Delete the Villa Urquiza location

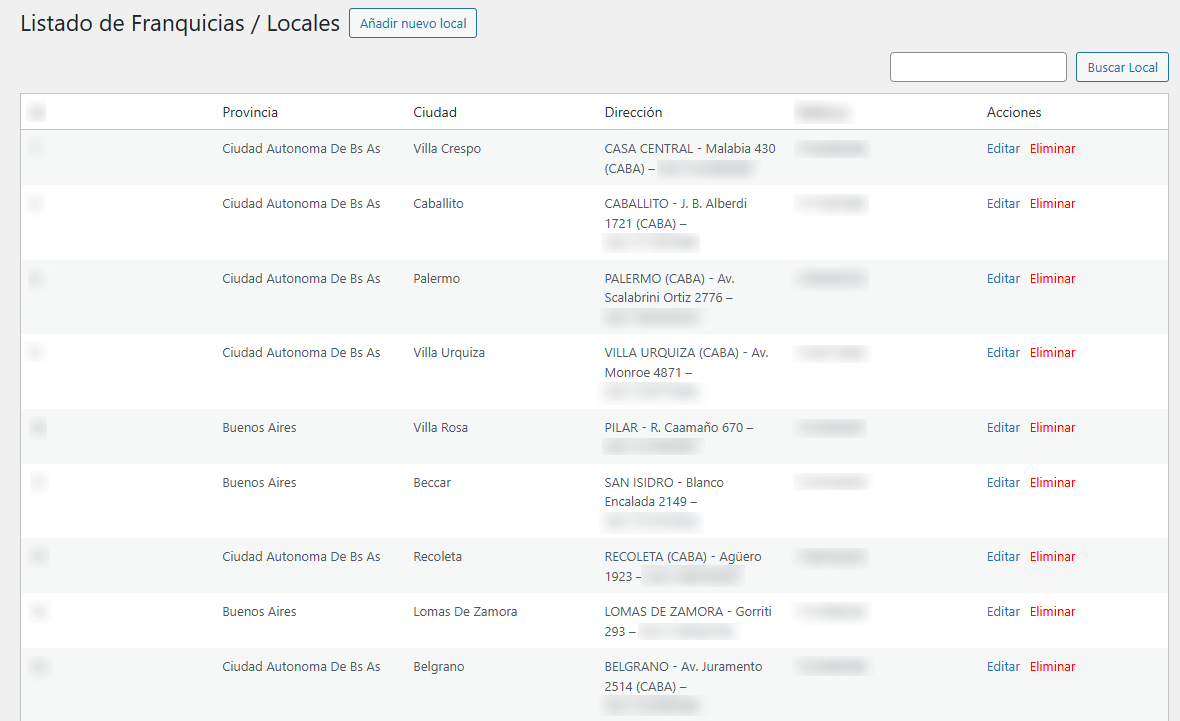(1052, 353)
